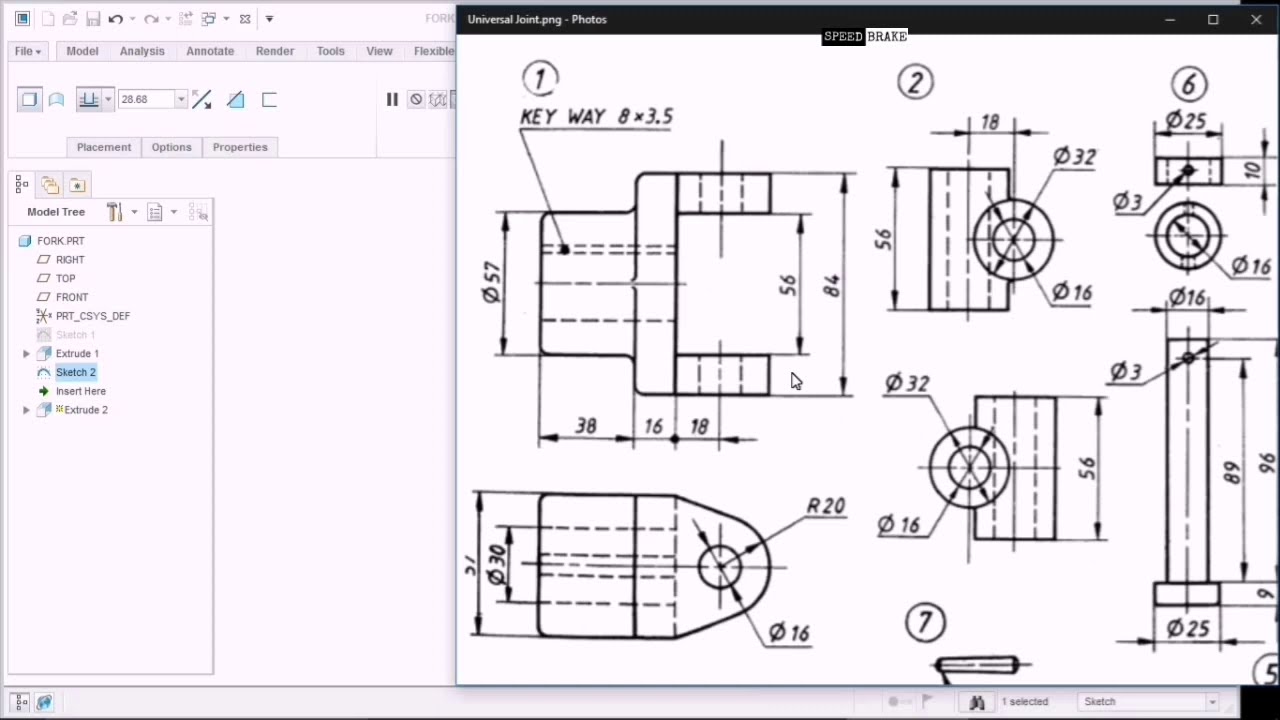
Task: Open the Windows switch icon
Action: click(x=208, y=19)
